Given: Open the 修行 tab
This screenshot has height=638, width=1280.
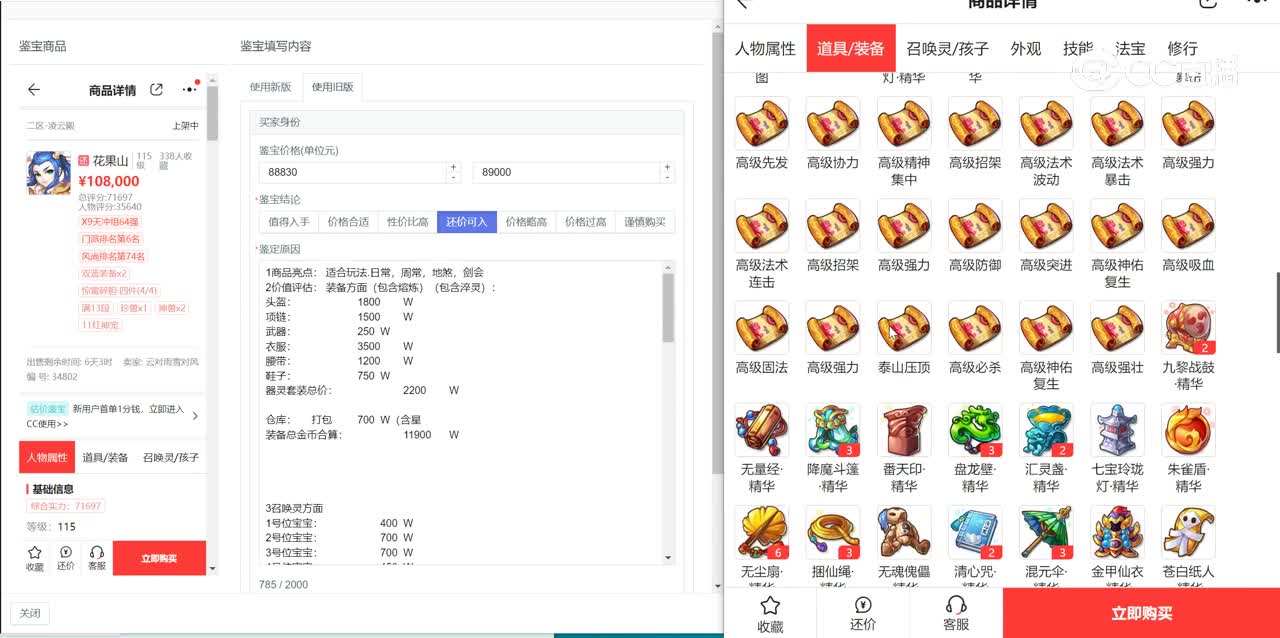Looking at the screenshot, I should click(x=1182, y=48).
